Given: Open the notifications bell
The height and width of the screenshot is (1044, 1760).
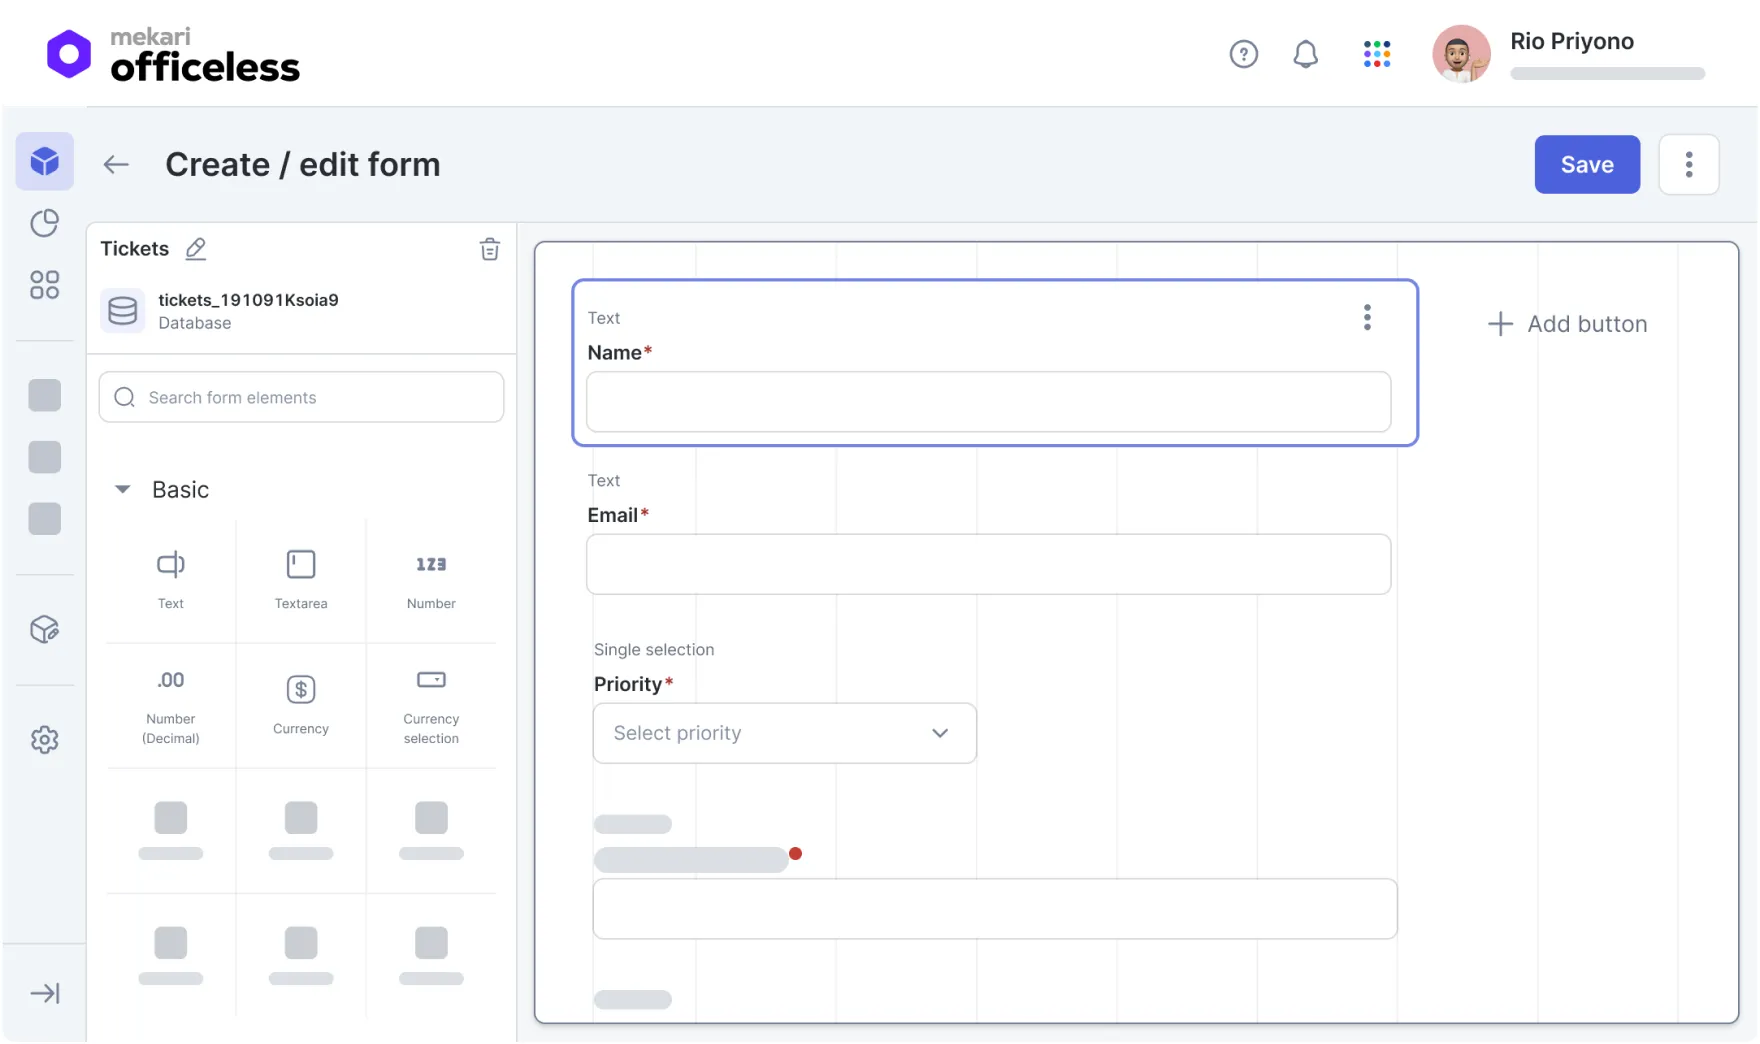Looking at the screenshot, I should [x=1305, y=54].
